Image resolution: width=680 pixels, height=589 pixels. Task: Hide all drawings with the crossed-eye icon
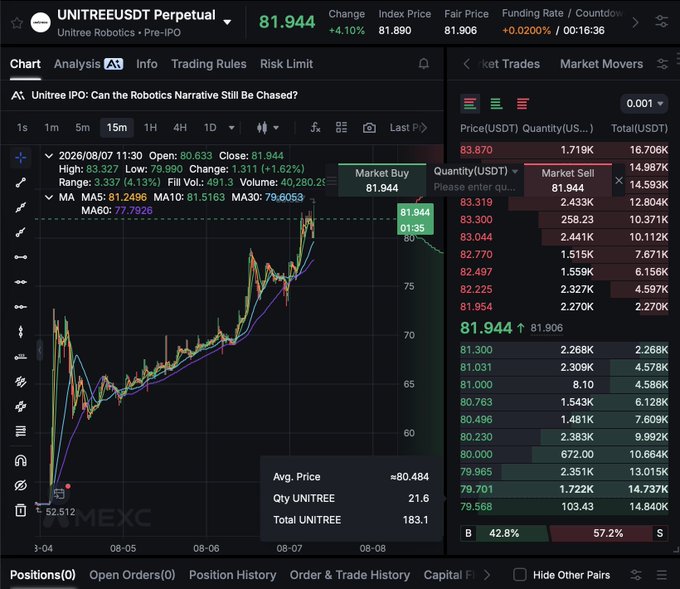(20, 485)
